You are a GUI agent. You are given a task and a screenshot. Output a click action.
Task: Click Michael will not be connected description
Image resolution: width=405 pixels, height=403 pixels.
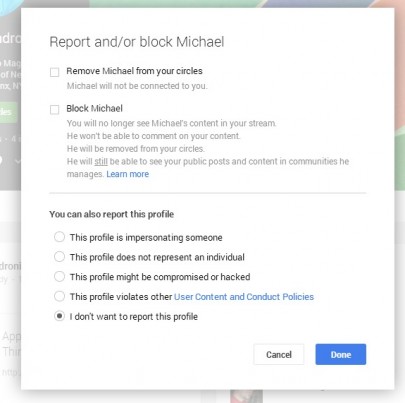point(137,86)
